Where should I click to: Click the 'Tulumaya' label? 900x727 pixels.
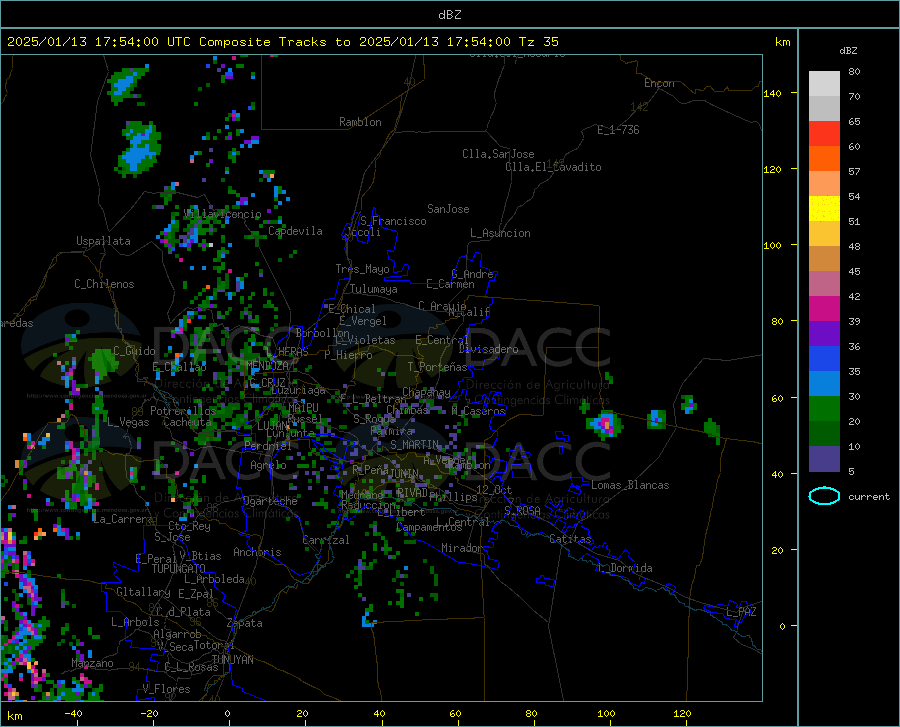point(374,289)
